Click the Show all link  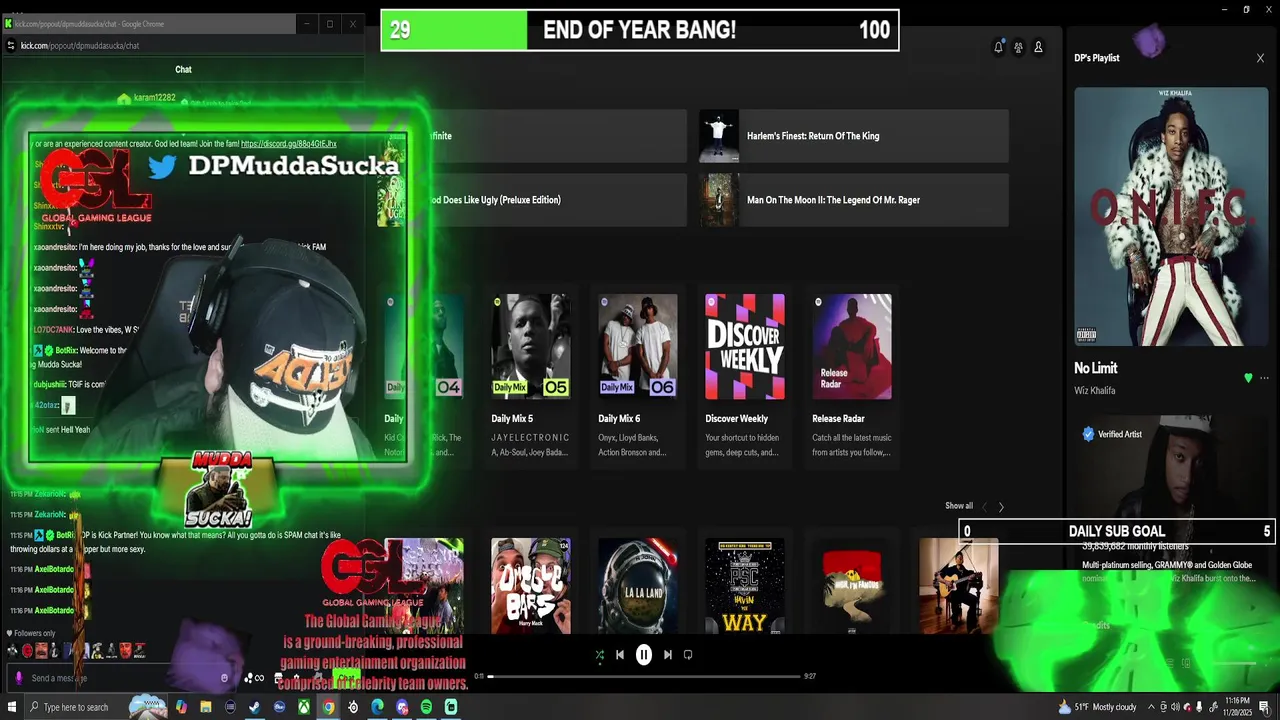959,506
